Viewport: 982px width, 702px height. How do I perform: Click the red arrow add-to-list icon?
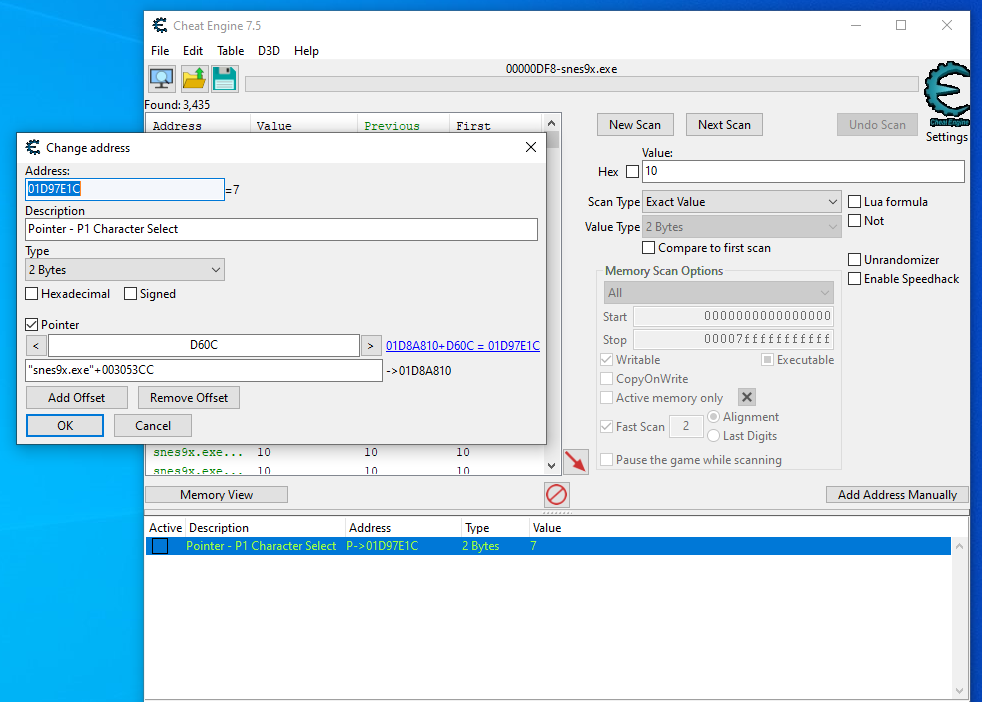click(576, 462)
